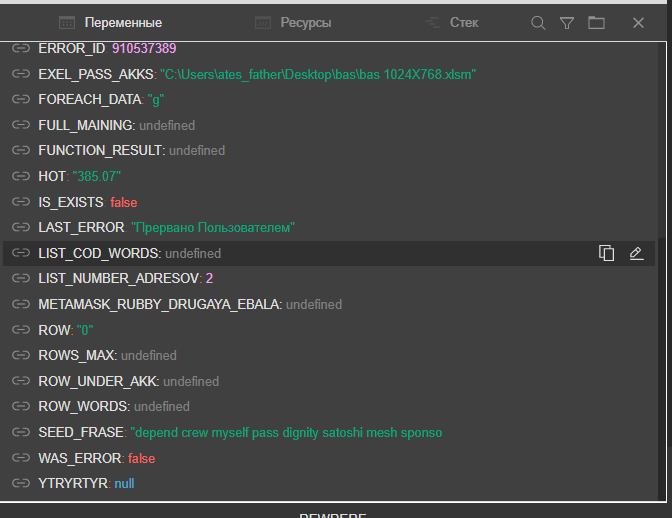The height and width of the screenshot is (518, 672).
Task: Click the link icon next to ROWS_MAX
Action: click(21, 355)
